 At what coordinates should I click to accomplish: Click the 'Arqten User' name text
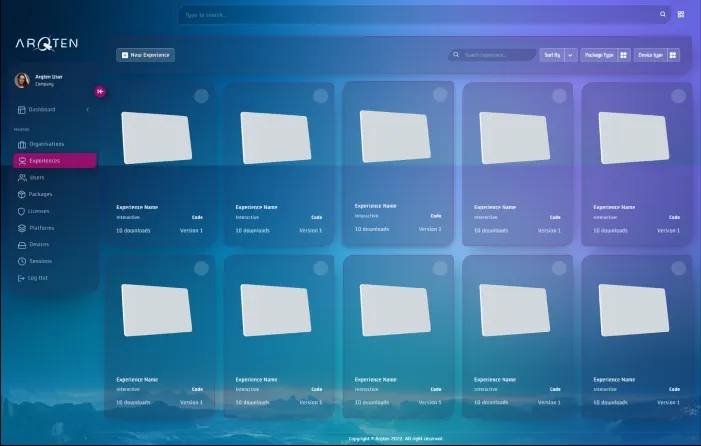(49, 77)
